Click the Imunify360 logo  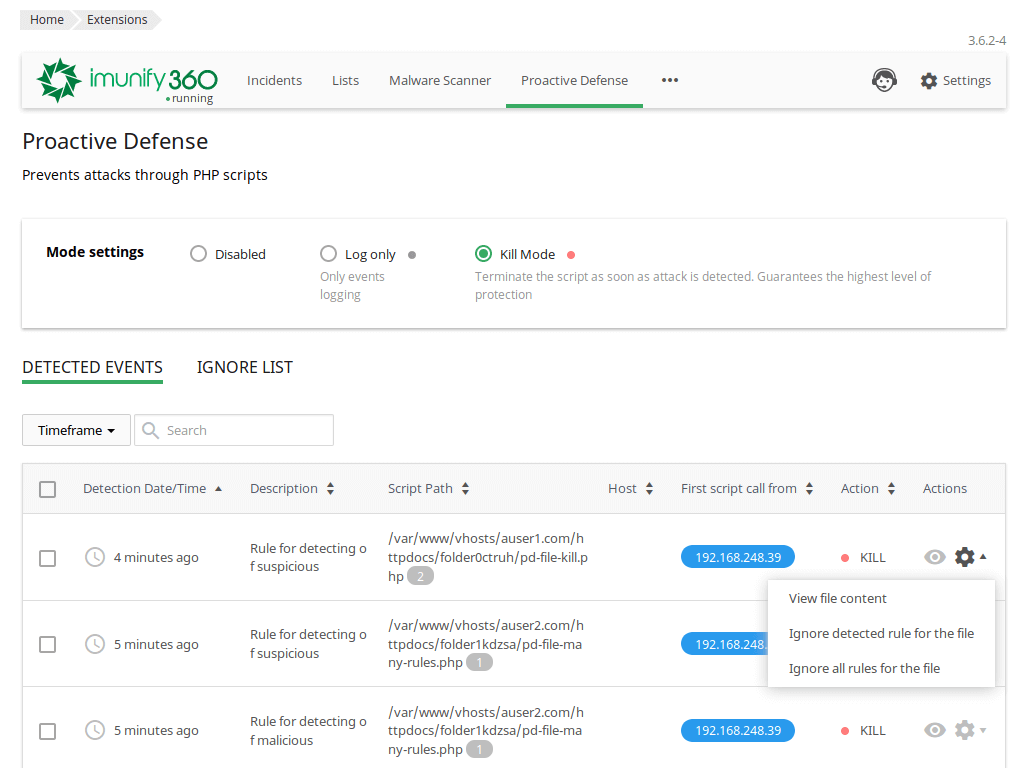click(x=127, y=80)
